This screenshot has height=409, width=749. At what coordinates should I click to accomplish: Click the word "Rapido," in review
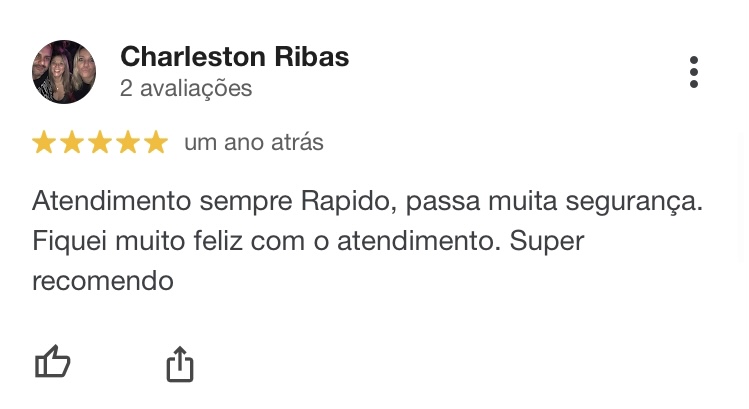(x=349, y=202)
